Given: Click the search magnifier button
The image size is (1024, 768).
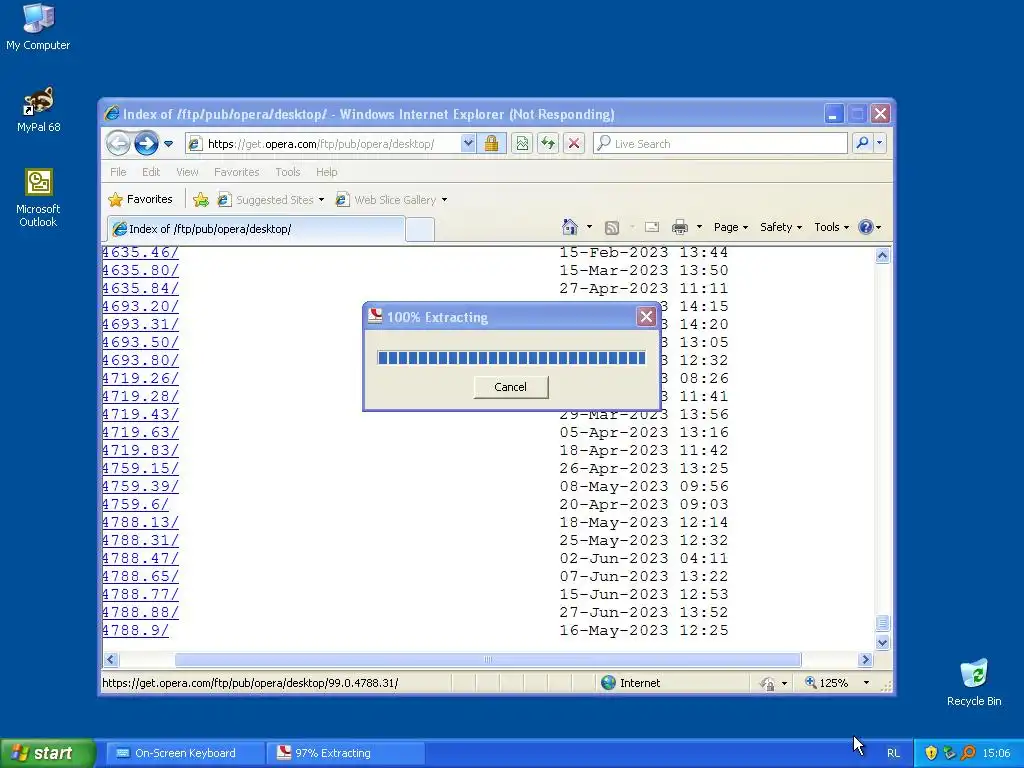Looking at the screenshot, I should pos(862,143).
